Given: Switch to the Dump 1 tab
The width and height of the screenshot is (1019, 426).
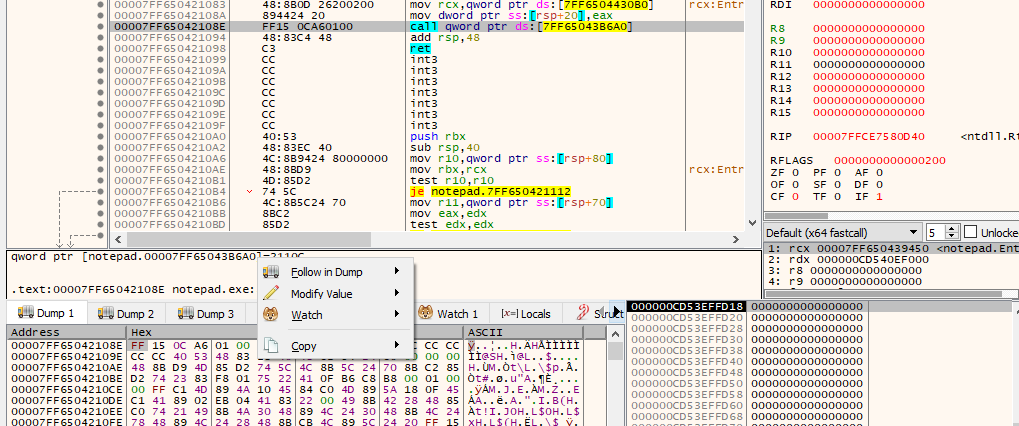Looking at the screenshot, I should point(46,314).
